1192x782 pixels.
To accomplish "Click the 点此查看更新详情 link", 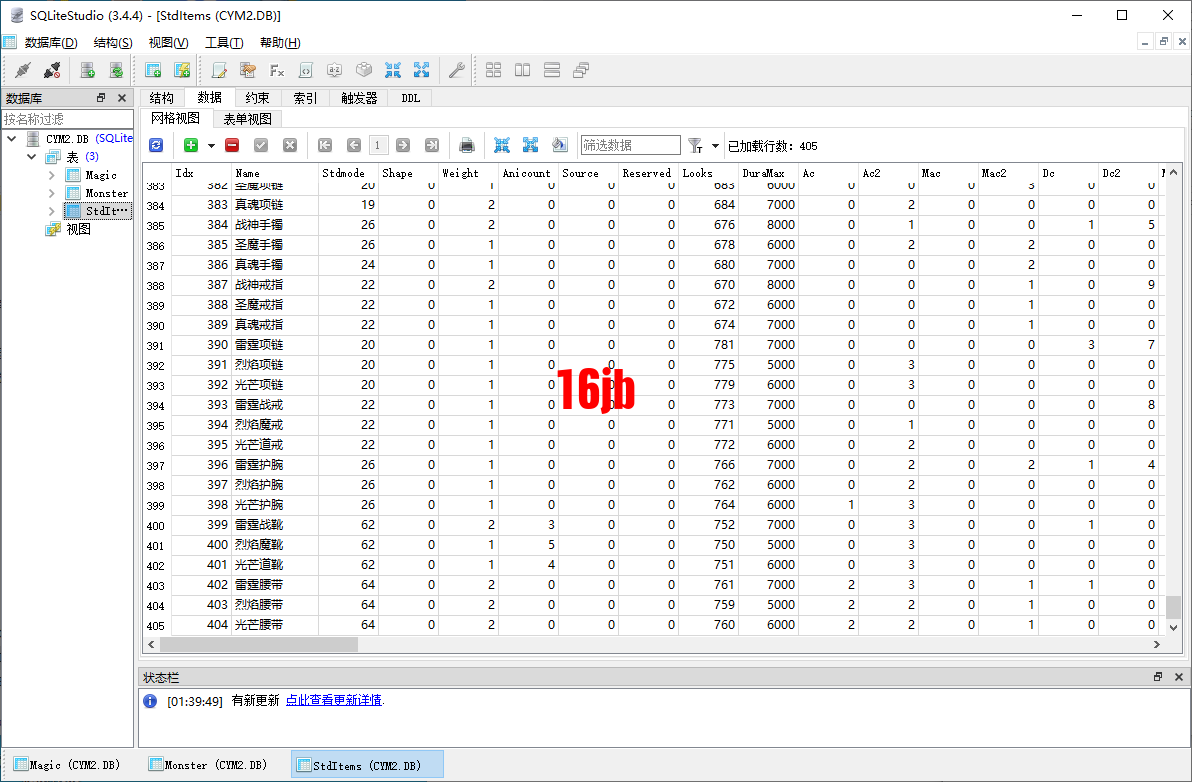I will (x=333, y=700).
